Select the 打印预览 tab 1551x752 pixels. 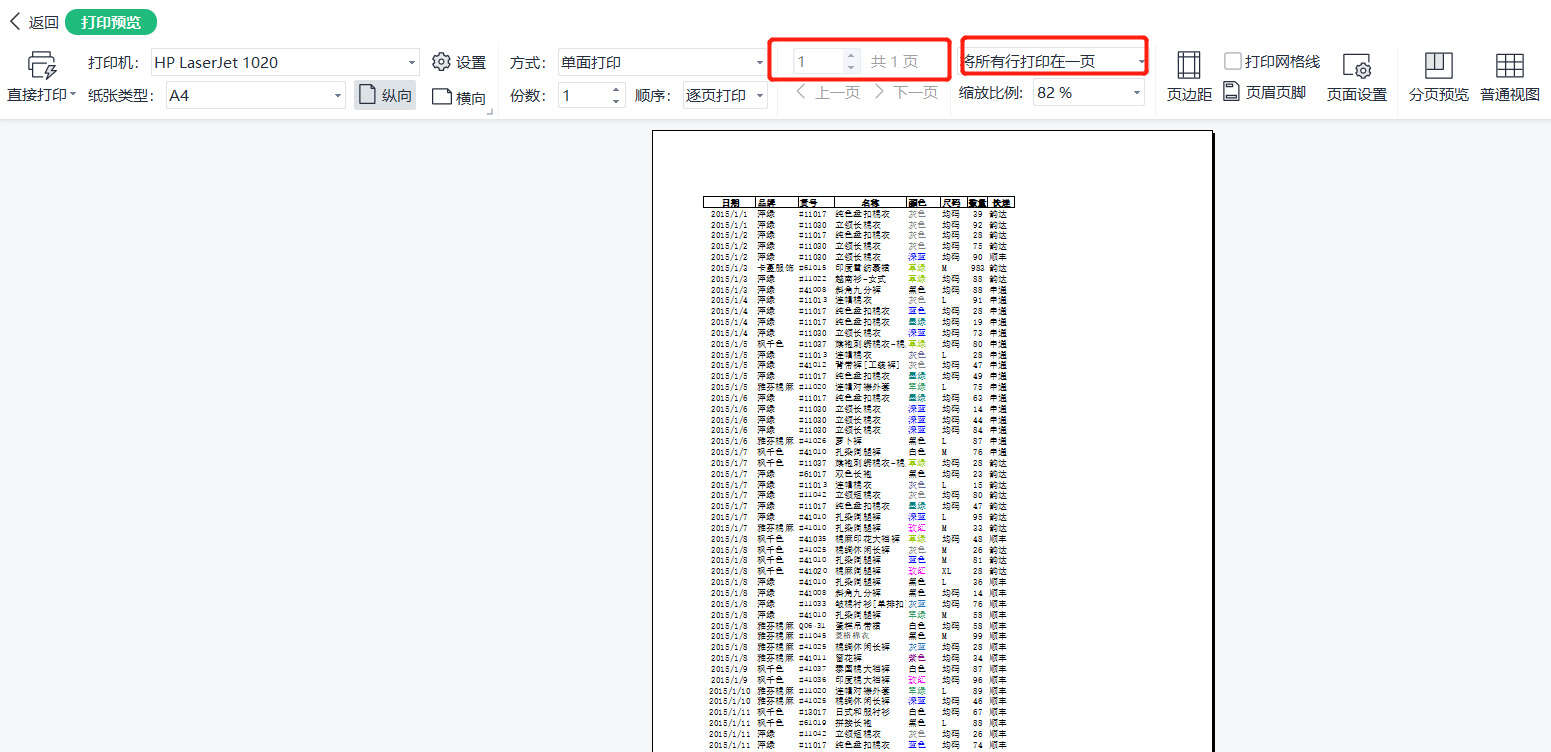(x=110, y=22)
